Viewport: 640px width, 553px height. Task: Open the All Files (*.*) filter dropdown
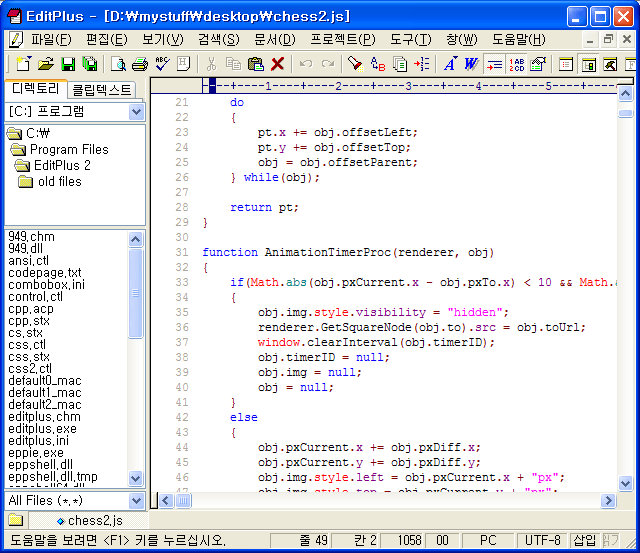(137, 500)
